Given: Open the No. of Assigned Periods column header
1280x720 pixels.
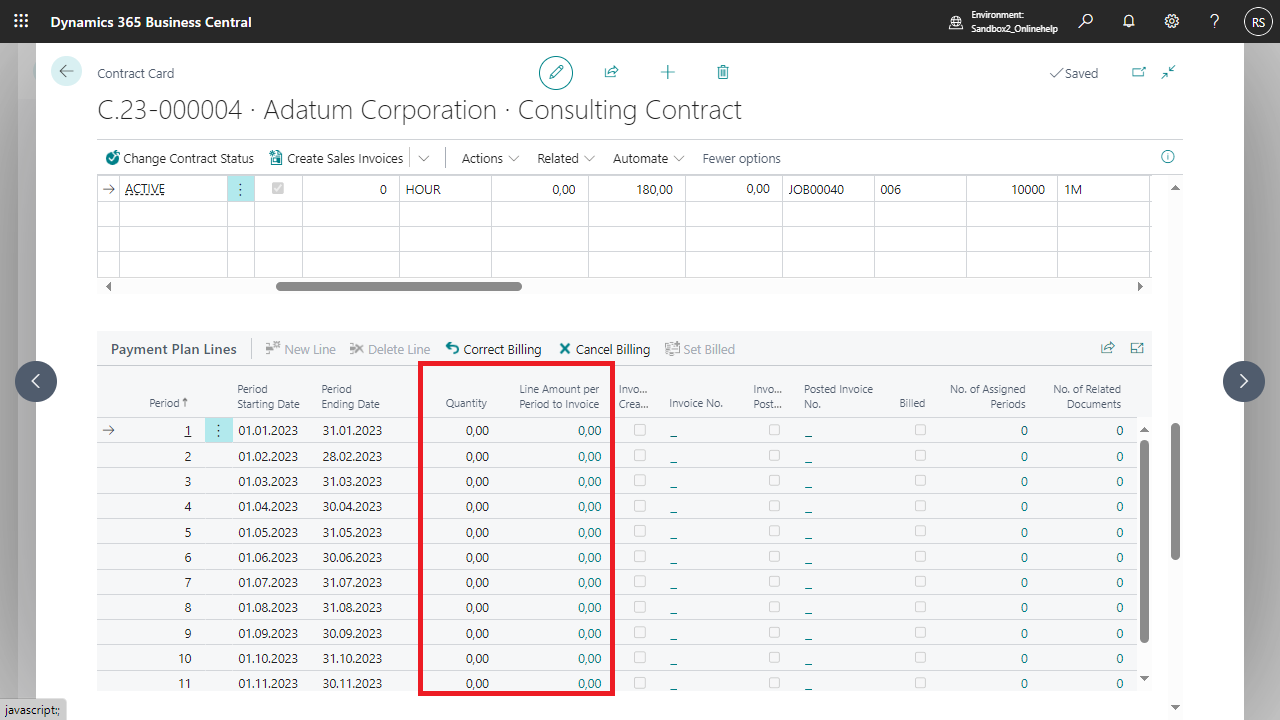Looking at the screenshot, I should [x=987, y=396].
